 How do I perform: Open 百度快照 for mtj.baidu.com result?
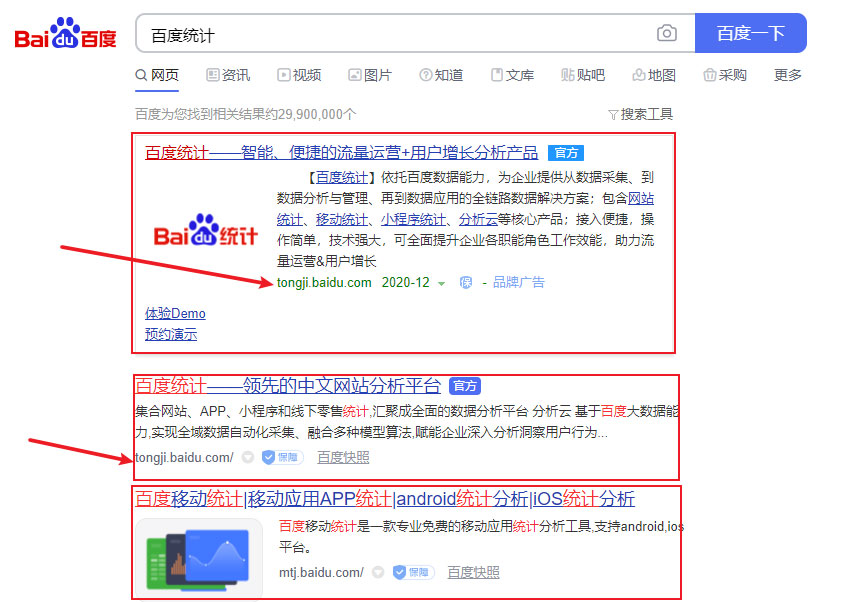[x=473, y=572]
